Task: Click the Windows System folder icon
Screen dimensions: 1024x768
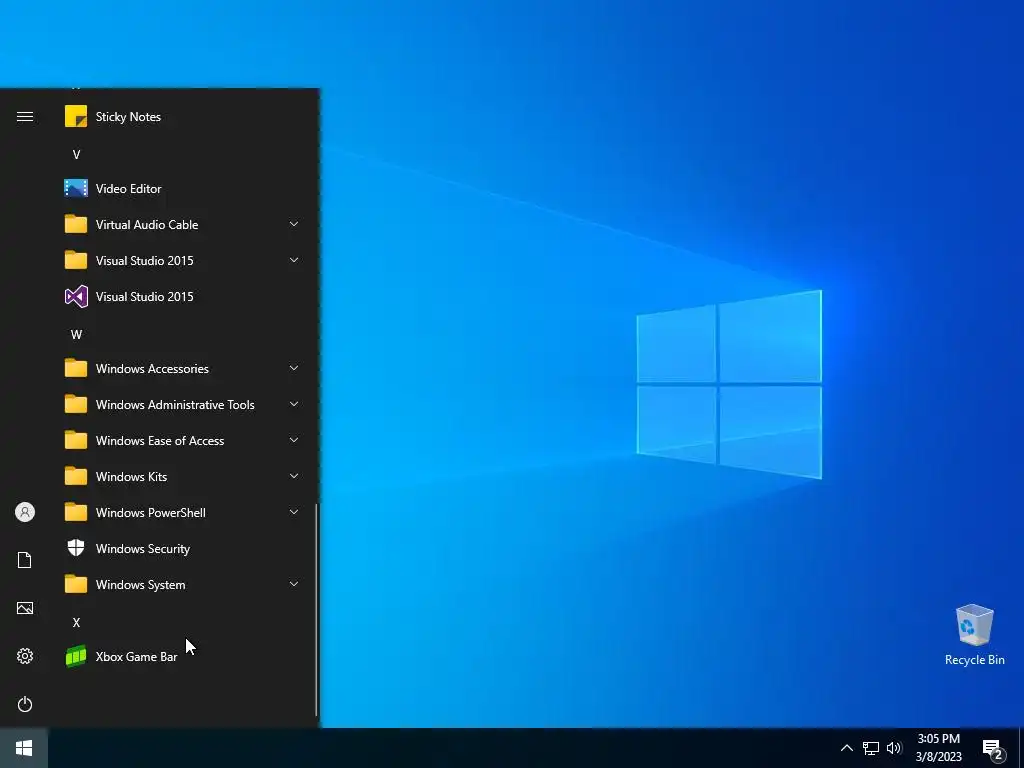Action: coord(76,584)
